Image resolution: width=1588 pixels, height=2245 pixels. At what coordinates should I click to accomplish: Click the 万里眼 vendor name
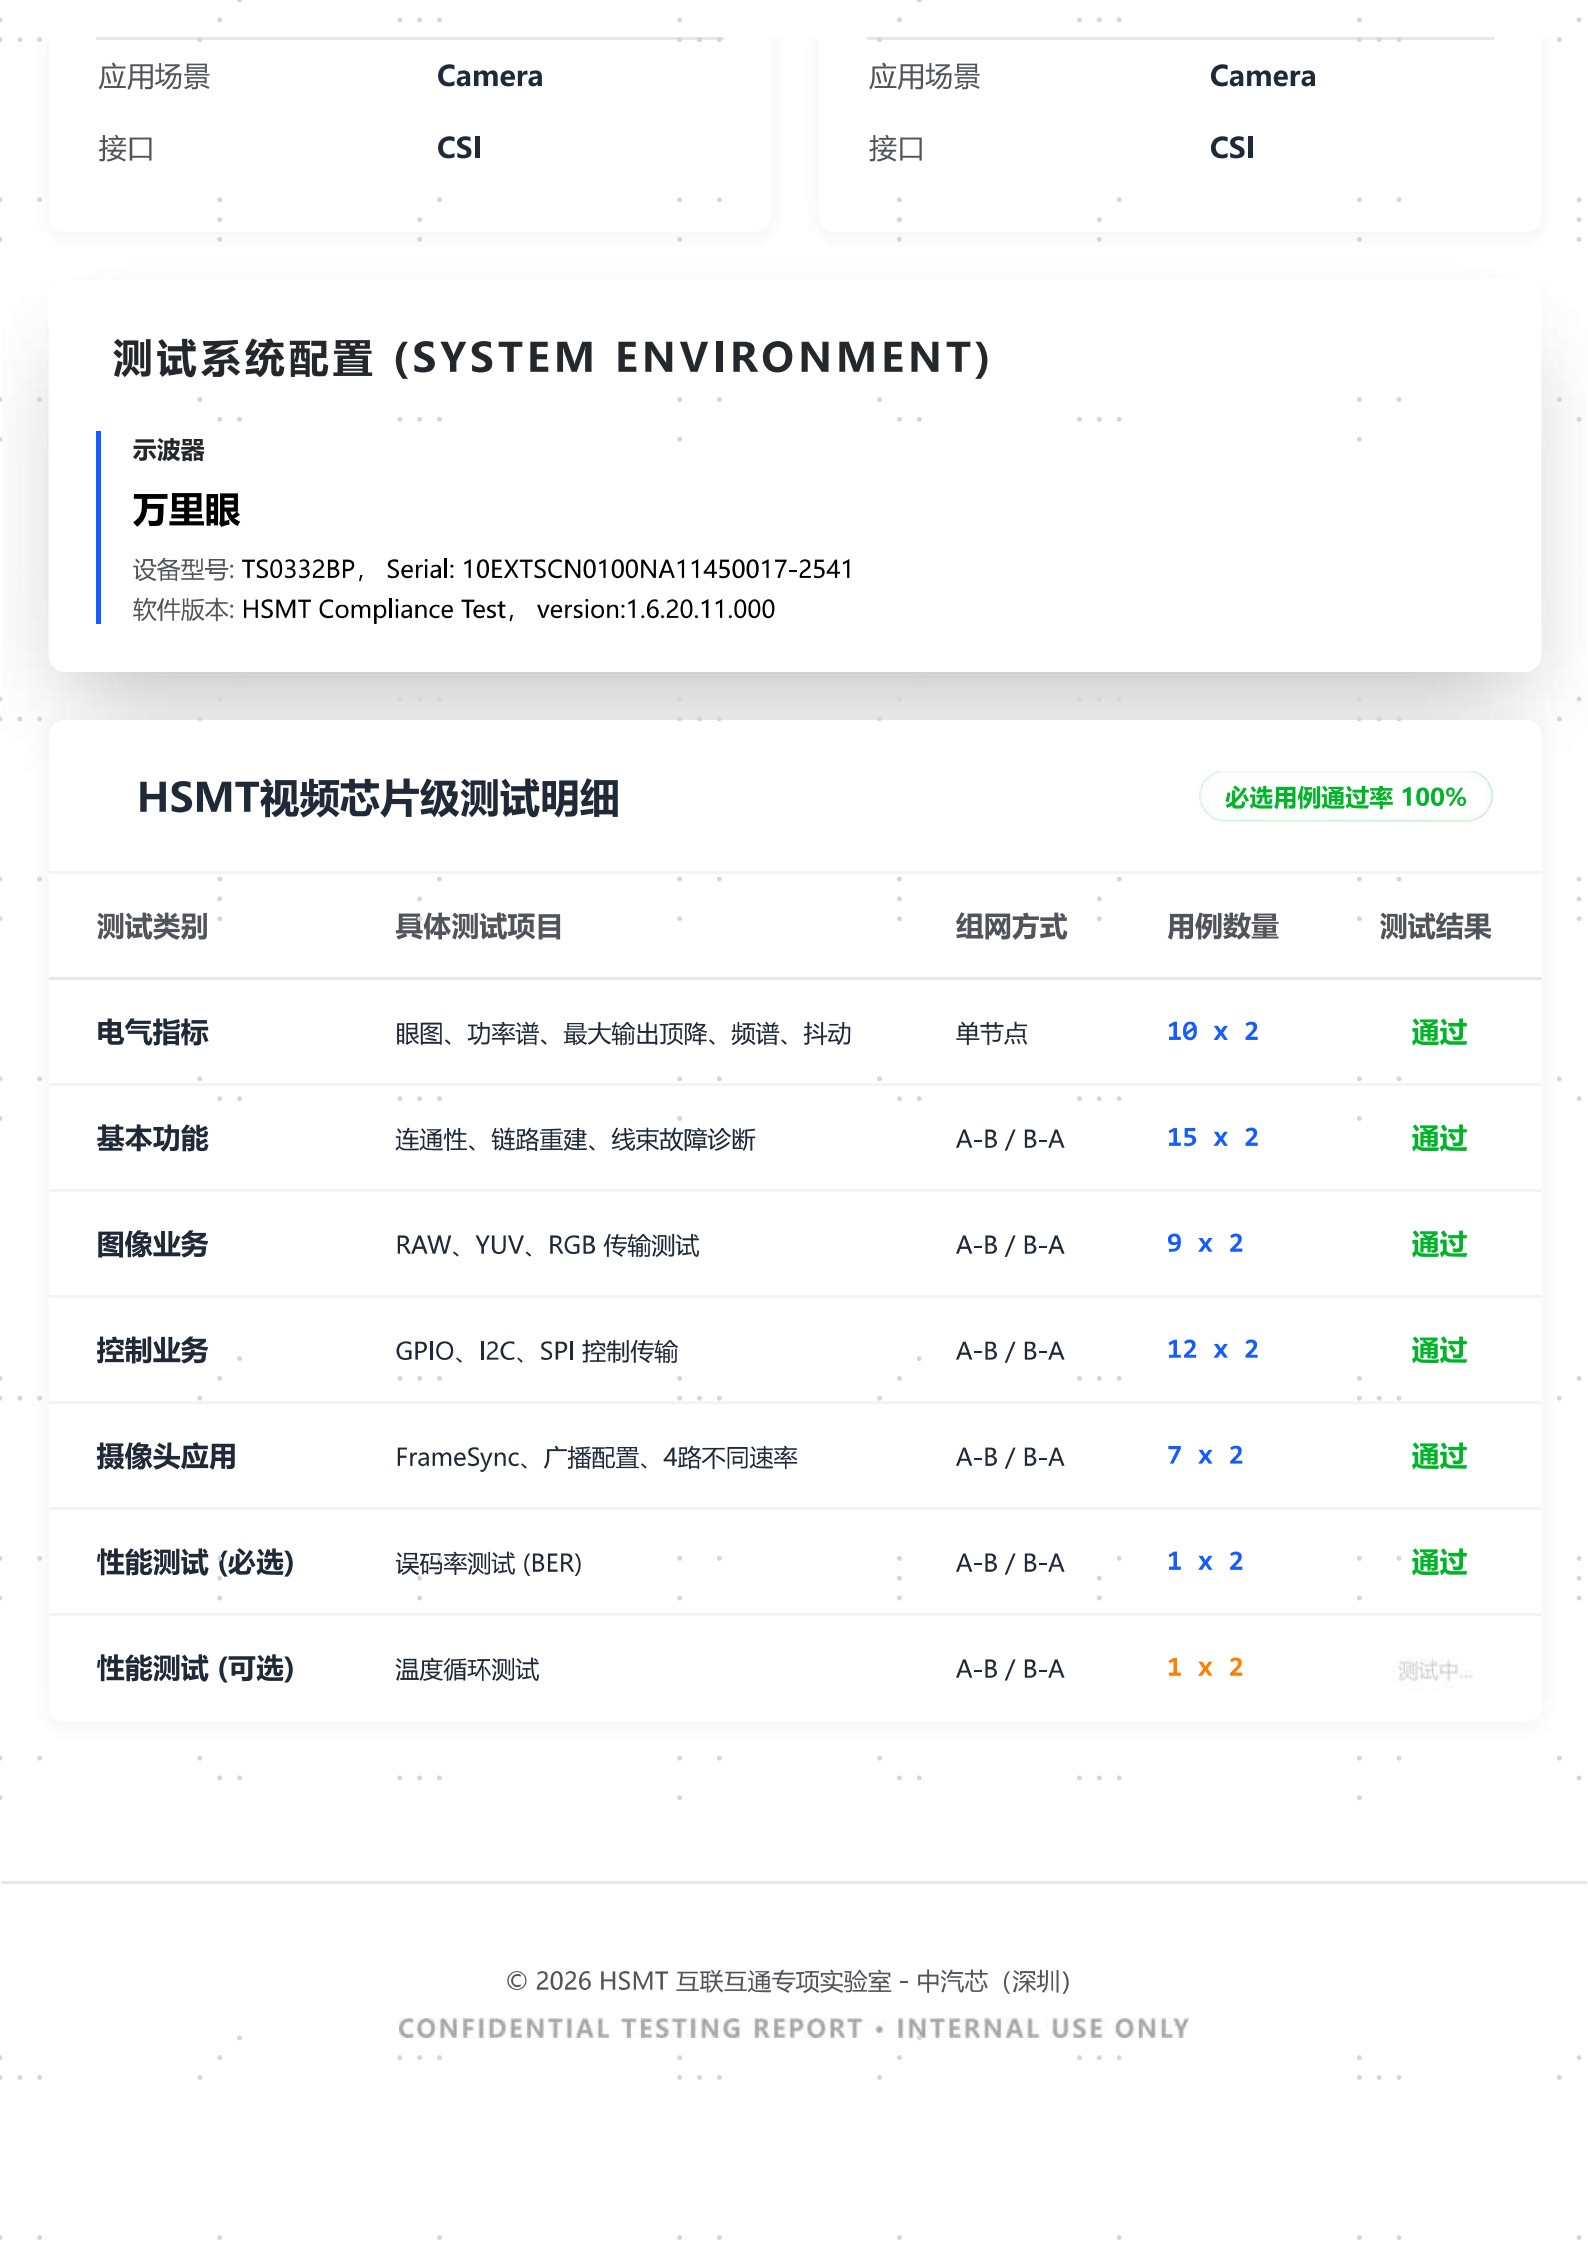(x=186, y=510)
